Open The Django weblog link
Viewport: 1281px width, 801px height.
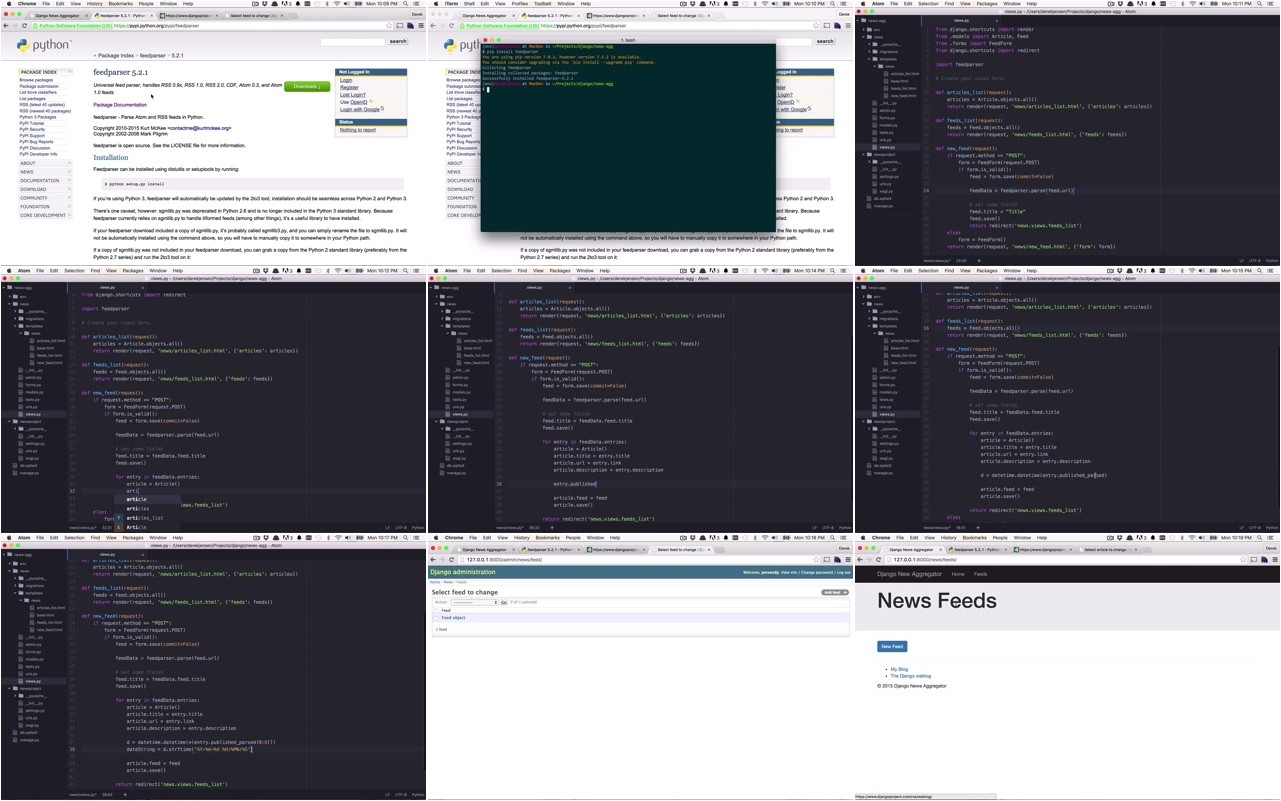click(x=910, y=676)
